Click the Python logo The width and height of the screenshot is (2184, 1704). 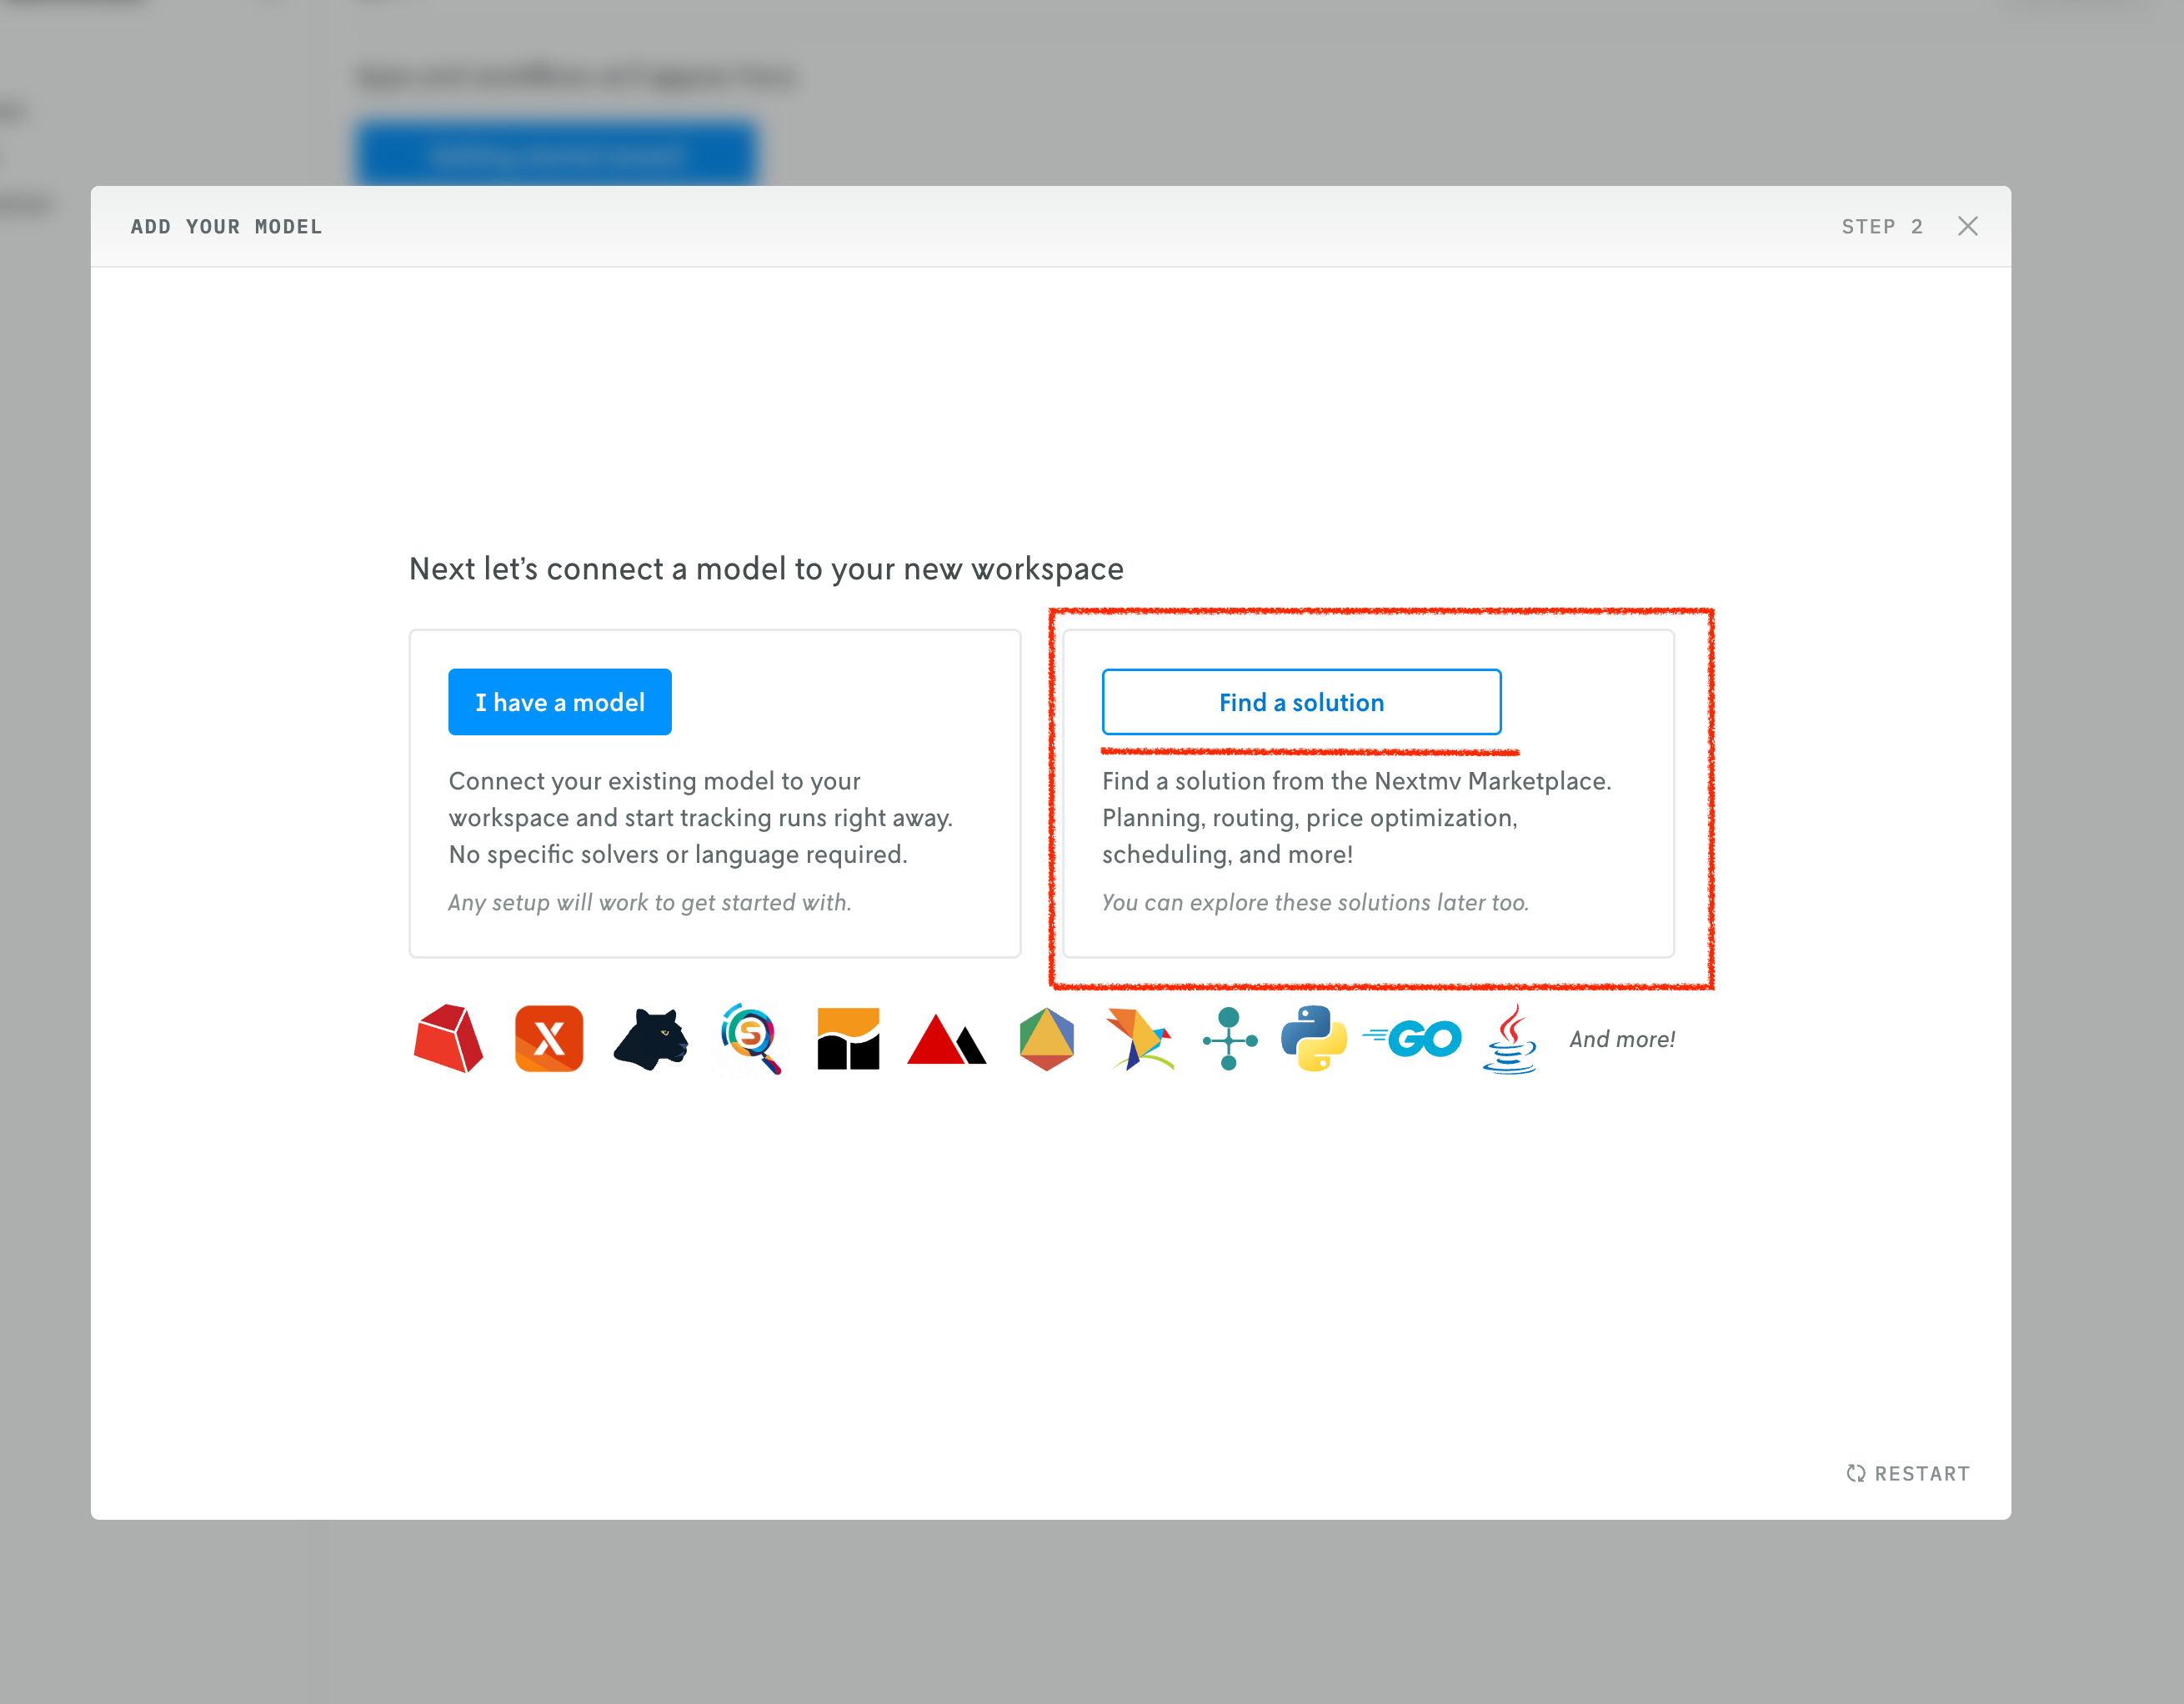point(1313,1039)
